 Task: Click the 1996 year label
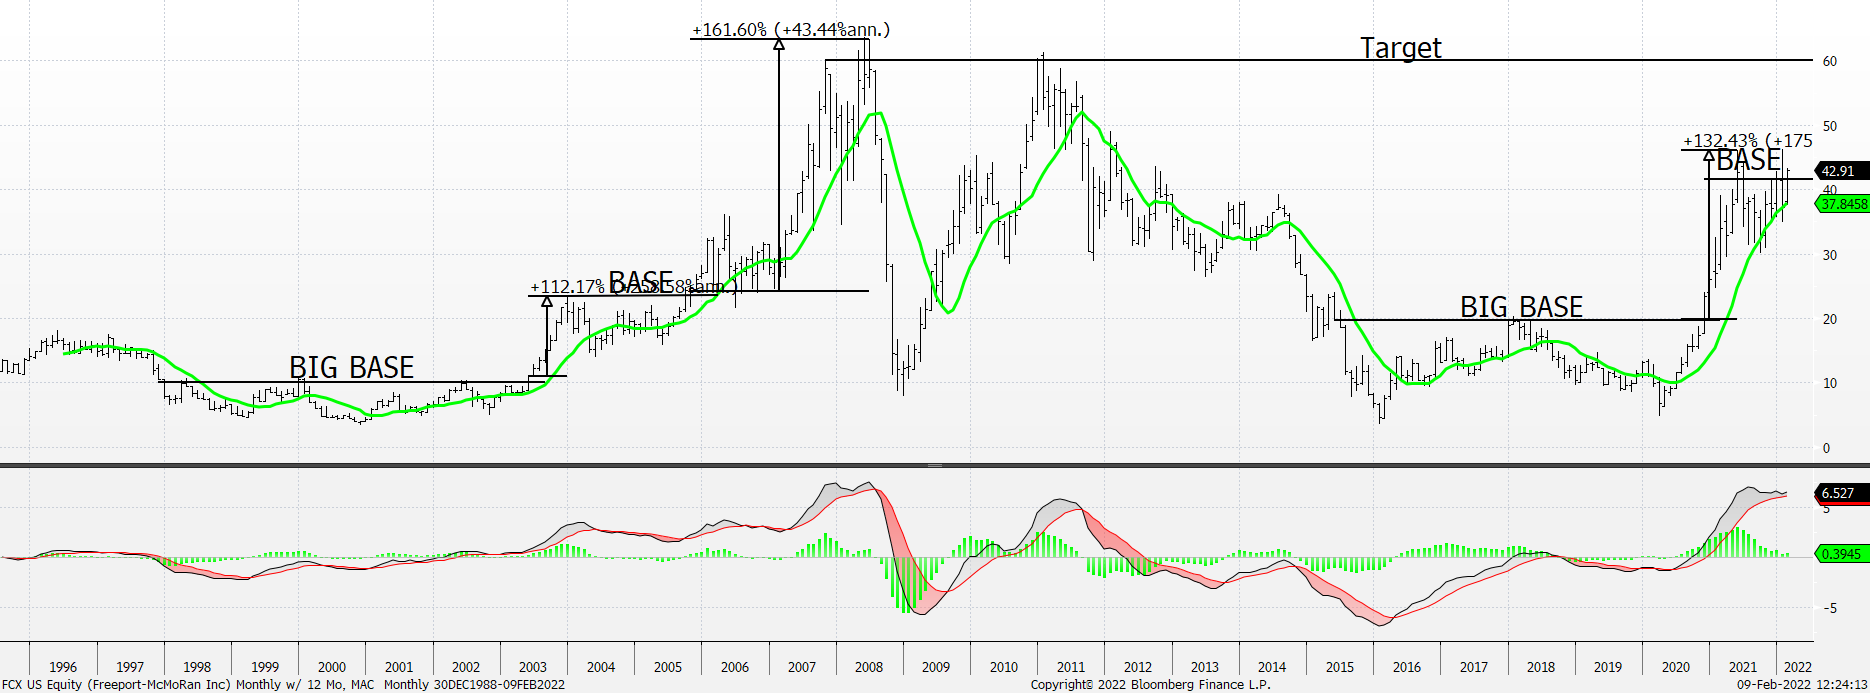(63, 667)
